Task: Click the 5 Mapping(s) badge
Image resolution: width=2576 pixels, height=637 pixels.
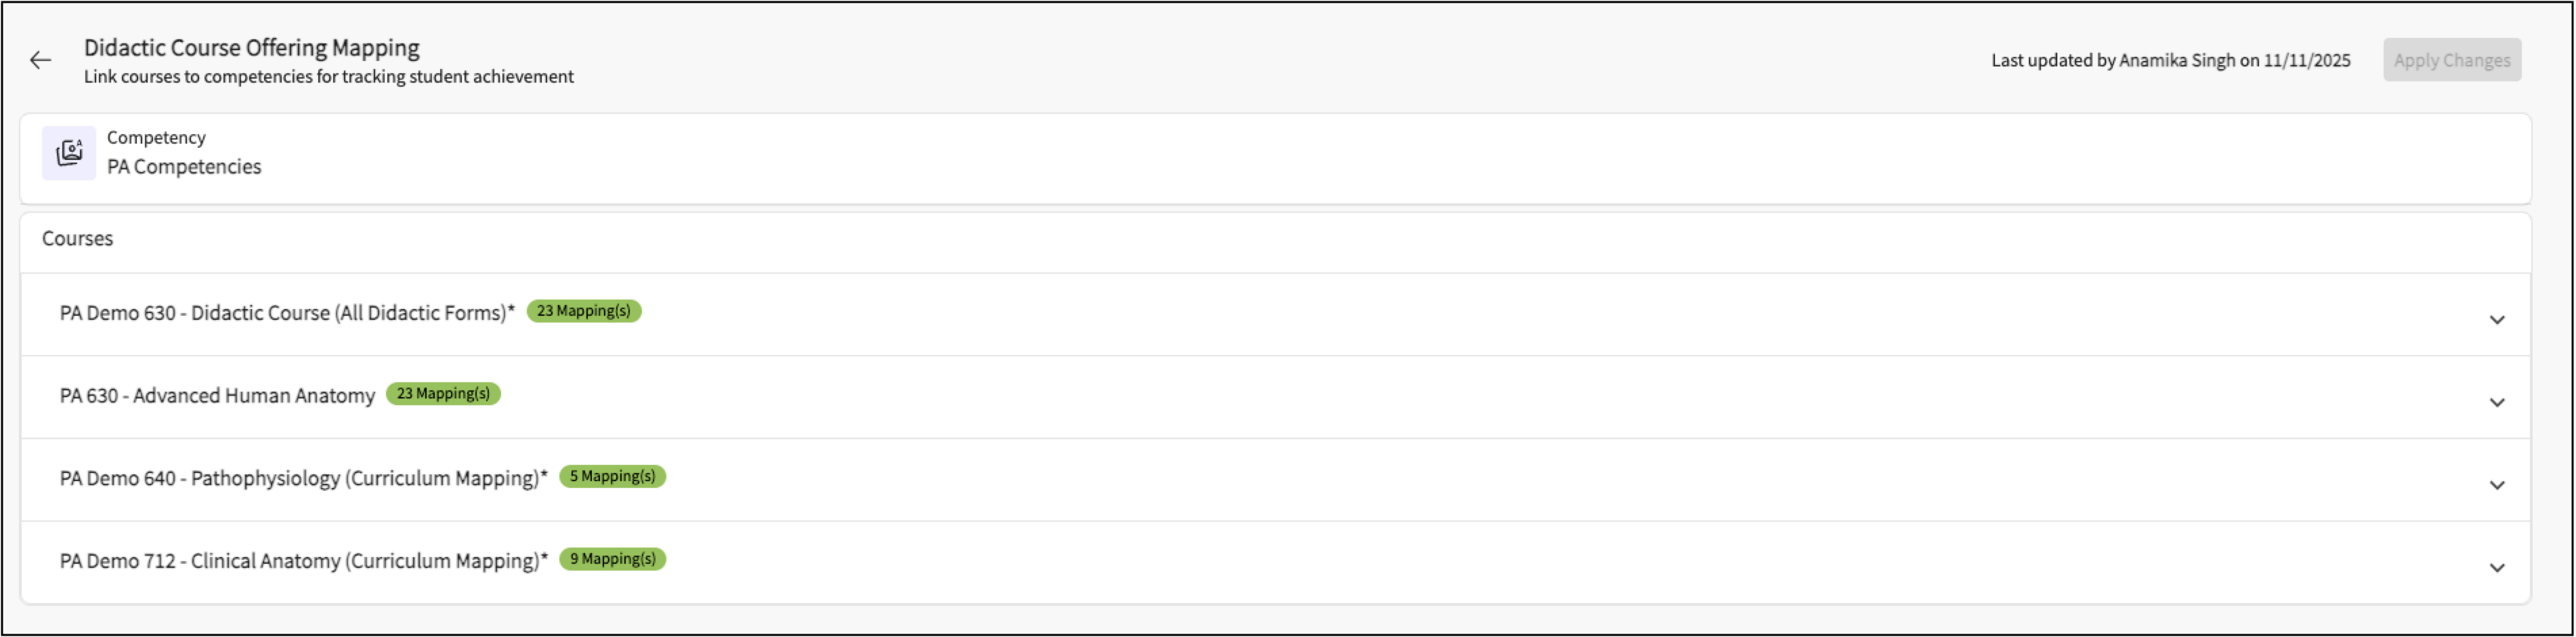Action: coord(612,476)
